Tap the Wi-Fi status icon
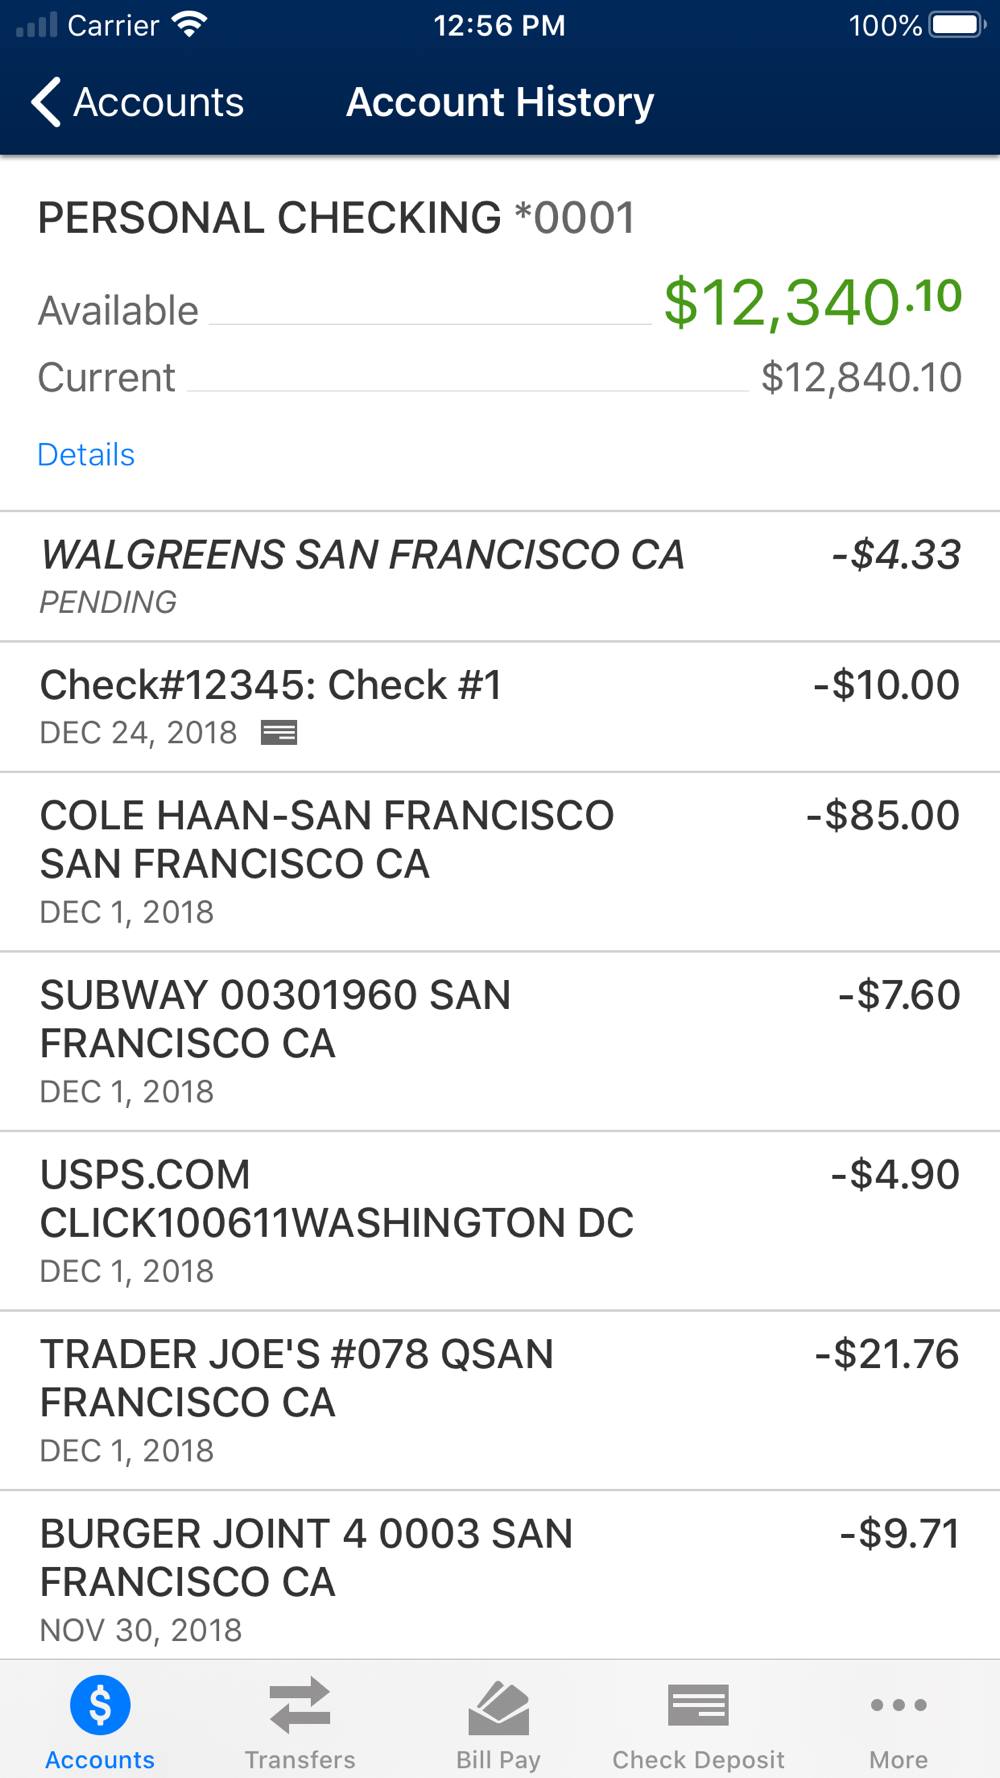The height and width of the screenshot is (1778, 1000). point(189,25)
